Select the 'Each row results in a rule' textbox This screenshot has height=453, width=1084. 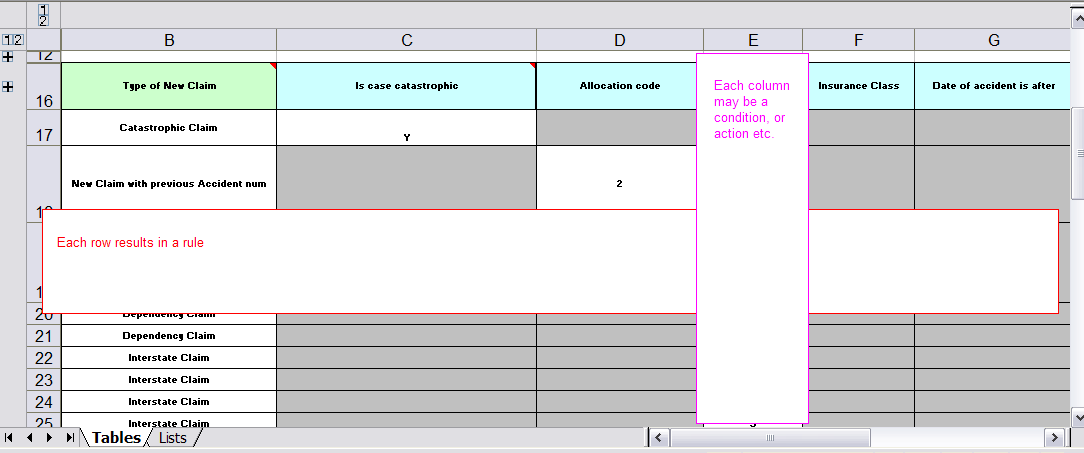(550, 261)
